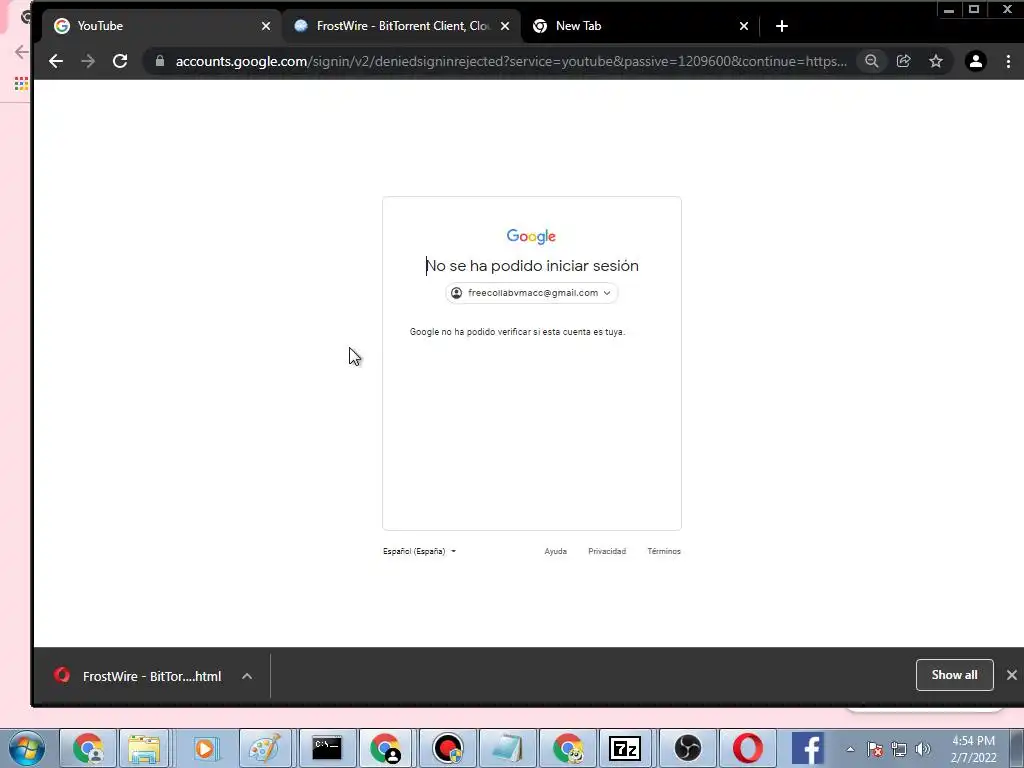Share this page using the share icon
This screenshot has height=768, width=1024.
pyautogui.click(x=904, y=61)
